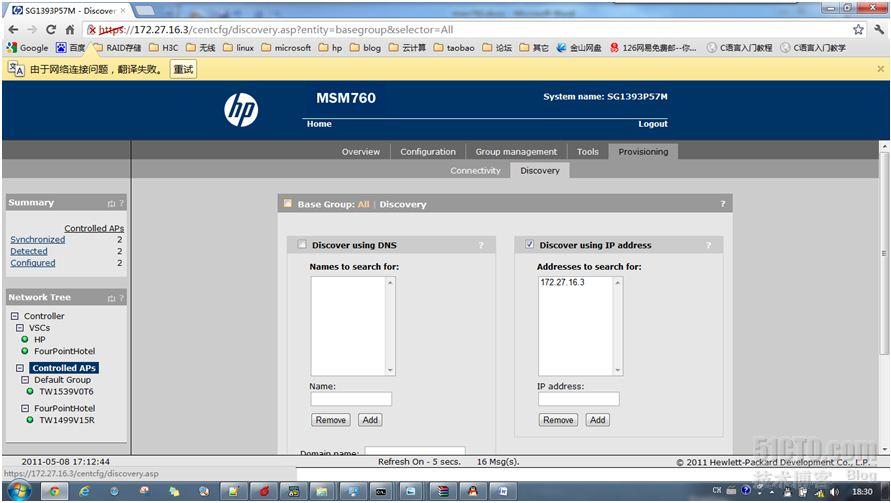This screenshot has width=891, height=503.
Task: Enable the Discover using DNS checkbox
Action: point(302,244)
